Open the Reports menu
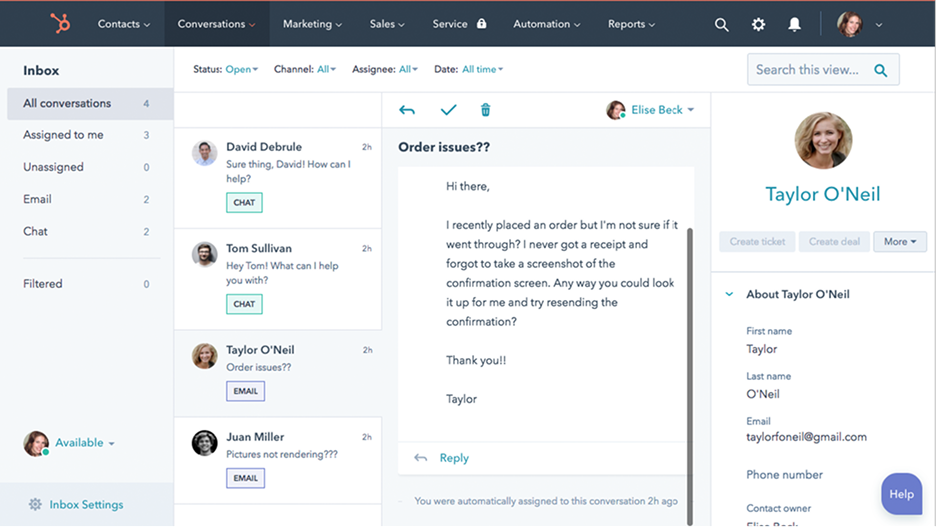 pyautogui.click(x=631, y=24)
